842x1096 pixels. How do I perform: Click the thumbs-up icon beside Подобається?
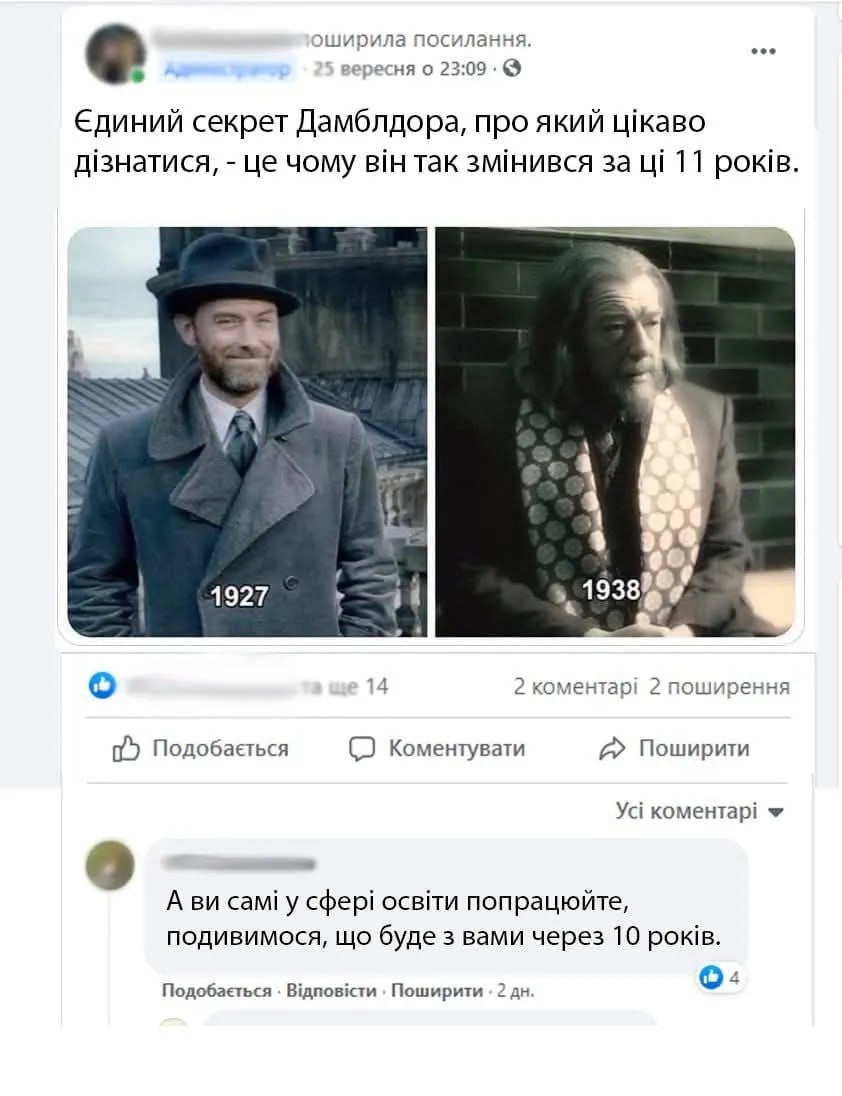click(x=126, y=749)
